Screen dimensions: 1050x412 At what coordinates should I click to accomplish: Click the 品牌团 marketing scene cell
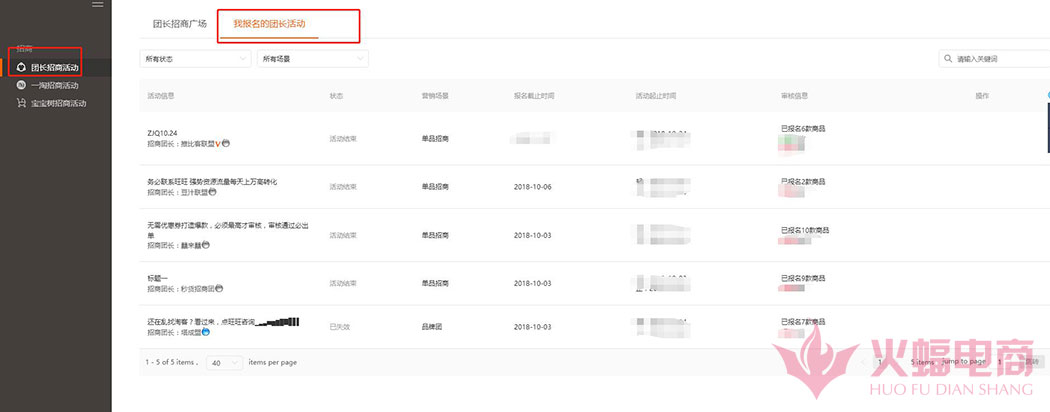[x=432, y=327]
